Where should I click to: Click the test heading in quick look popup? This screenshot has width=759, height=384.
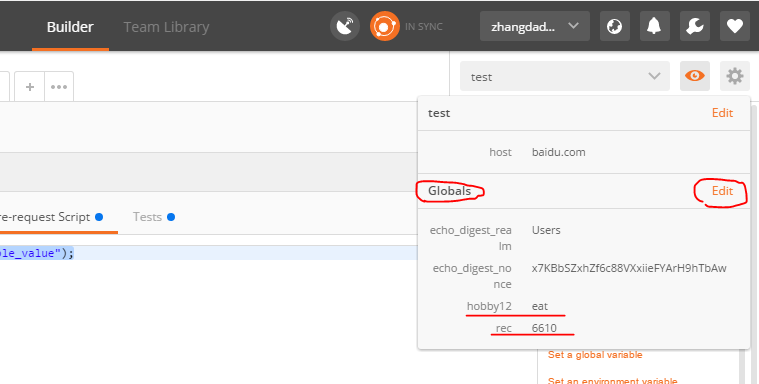pyautogui.click(x=439, y=113)
